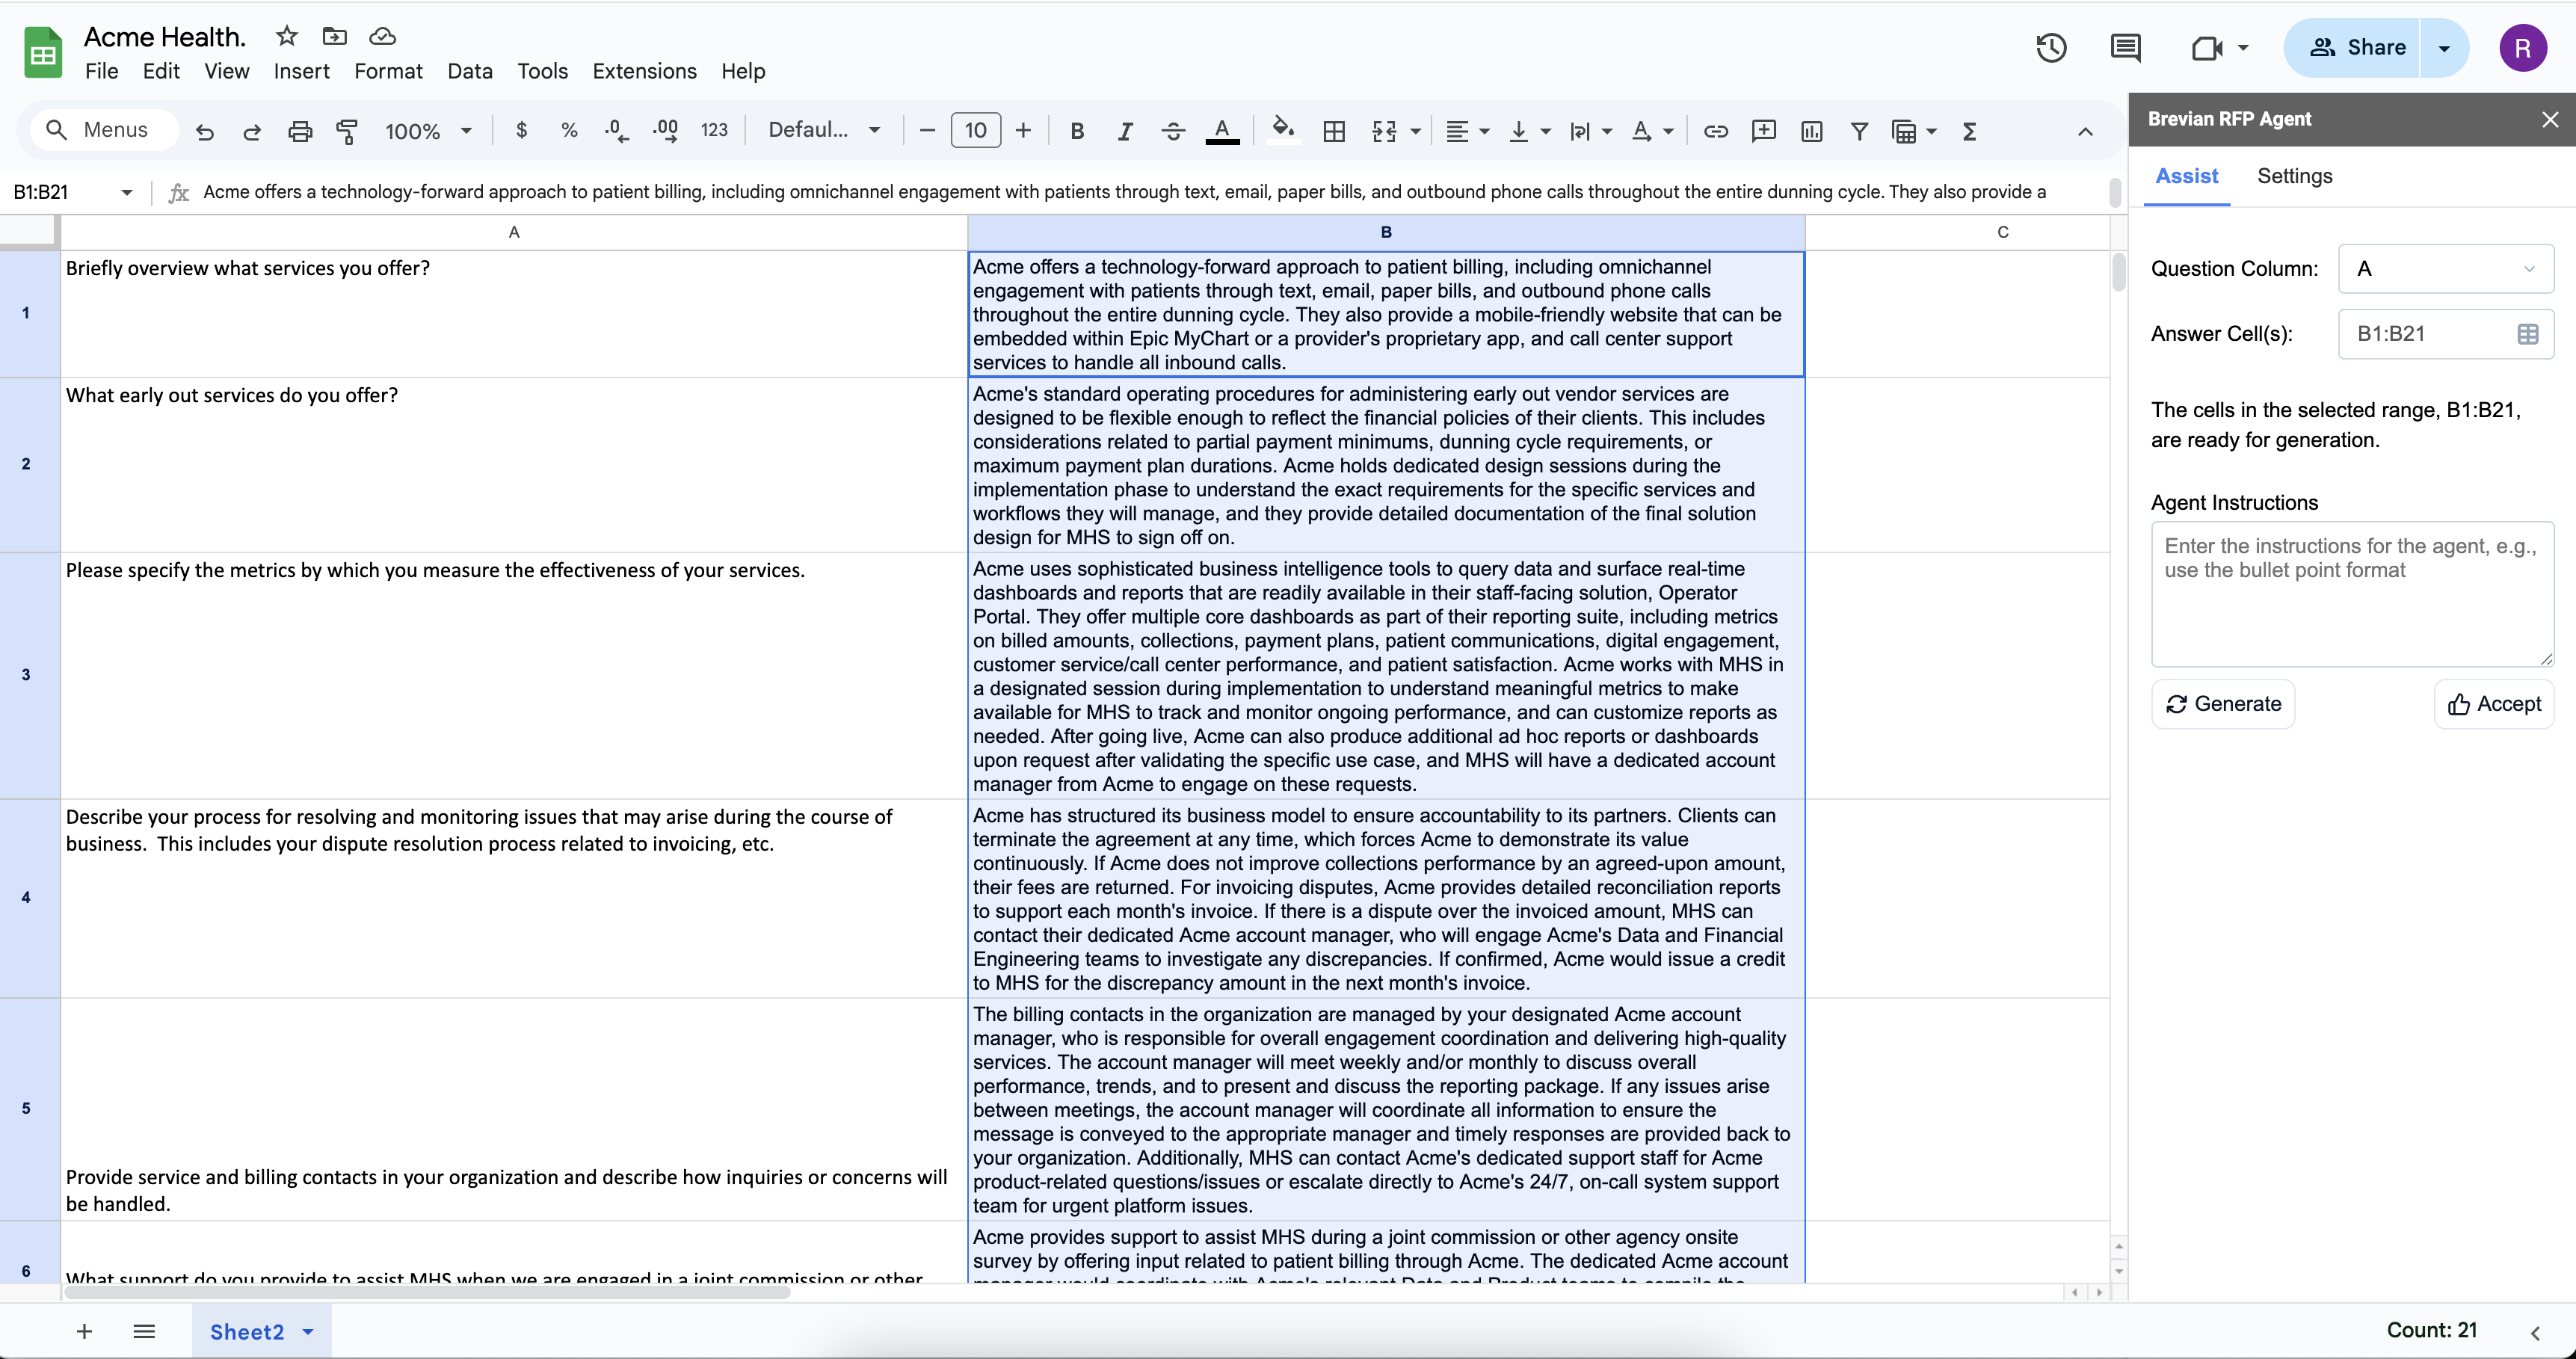Decrease decimal places
The image size is (2576, 1359).
[x=617, y=130]
